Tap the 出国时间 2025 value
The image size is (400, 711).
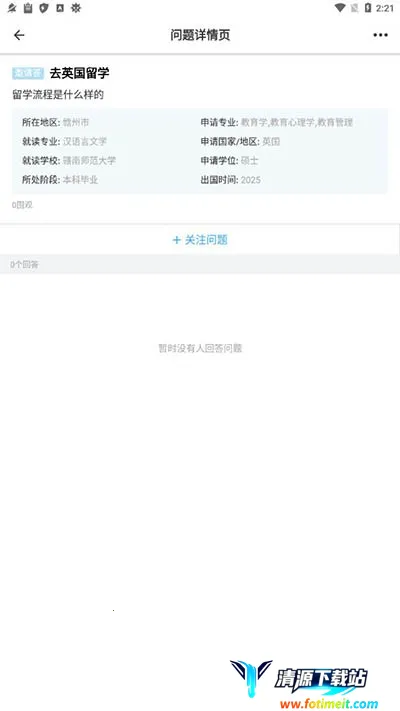[x=251, y=180]
